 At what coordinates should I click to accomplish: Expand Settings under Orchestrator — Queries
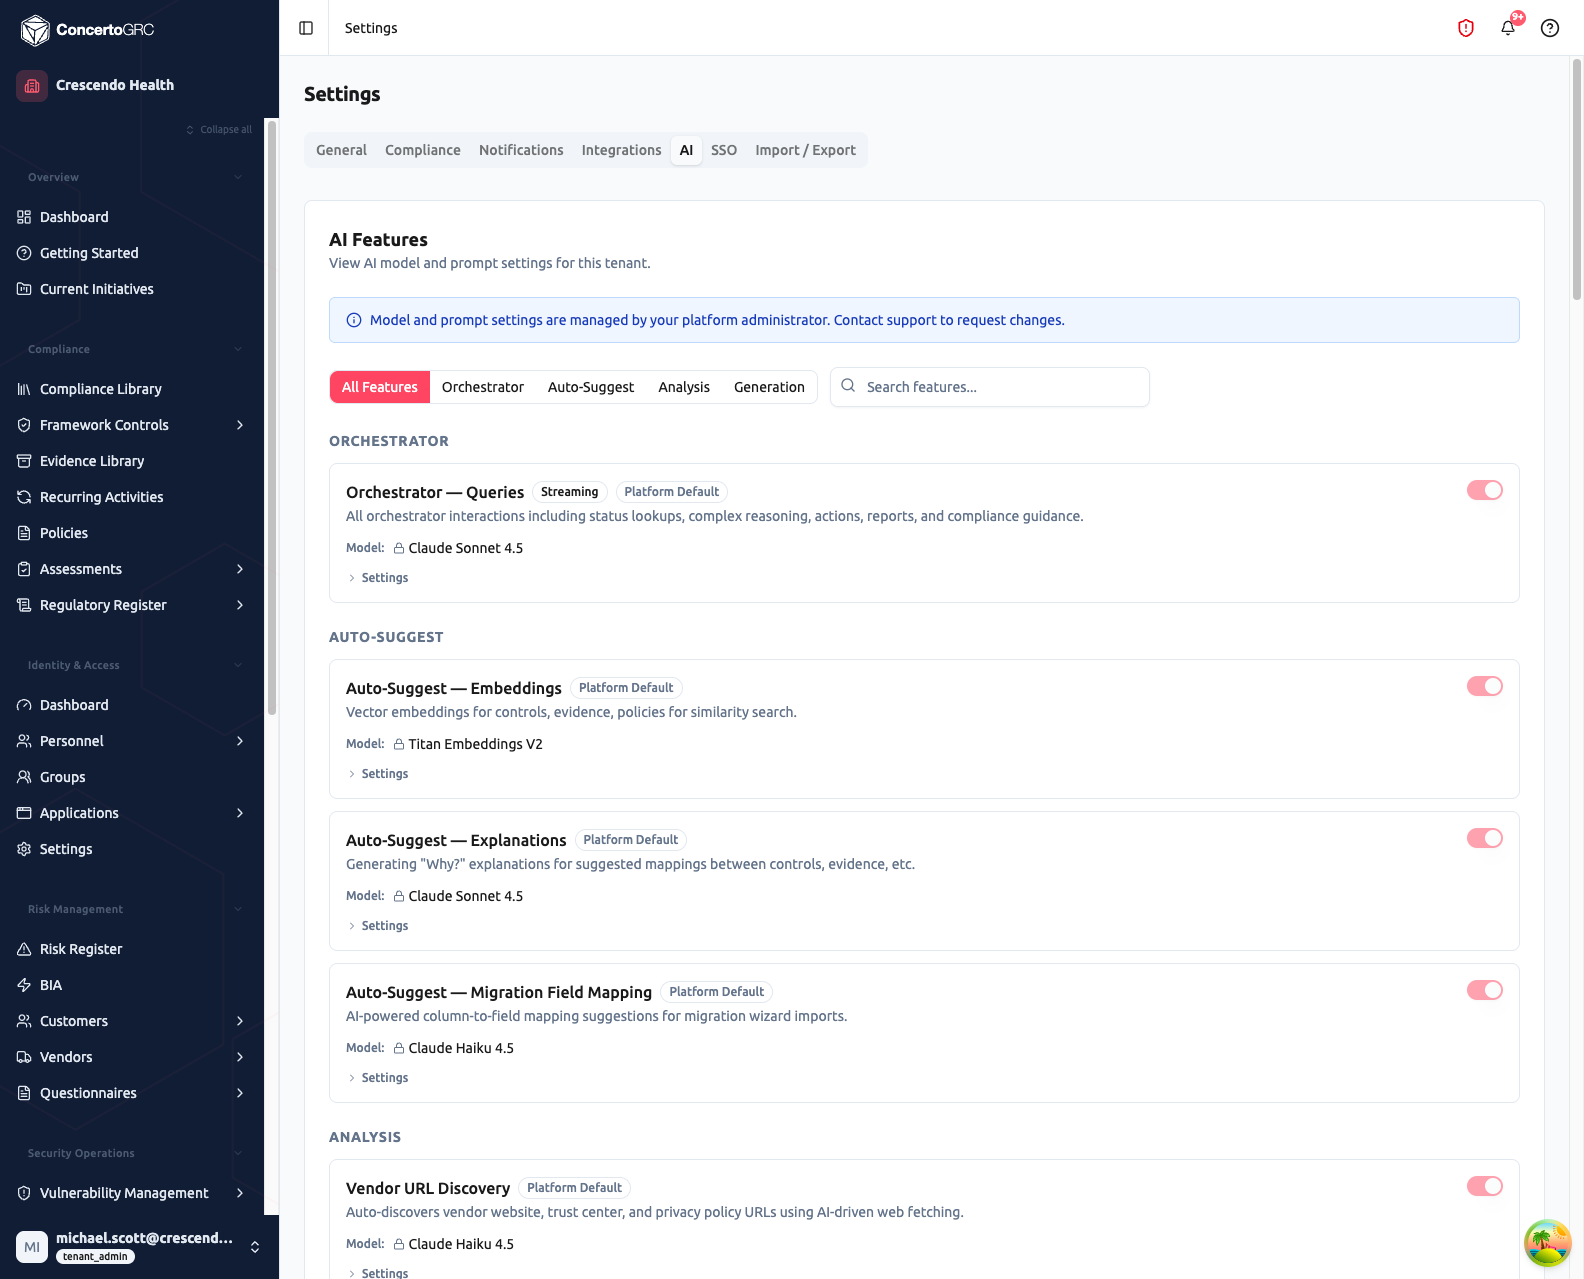(378, 578)
